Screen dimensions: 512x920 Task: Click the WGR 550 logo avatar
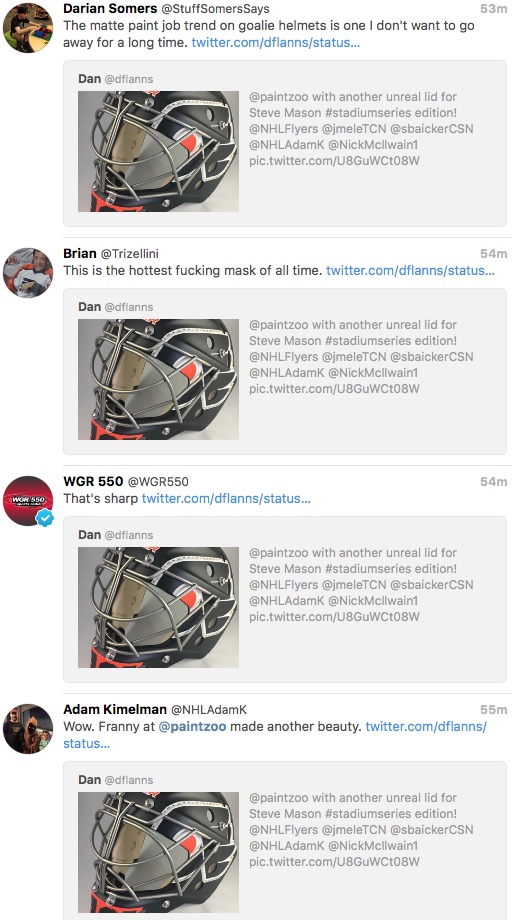28,500
